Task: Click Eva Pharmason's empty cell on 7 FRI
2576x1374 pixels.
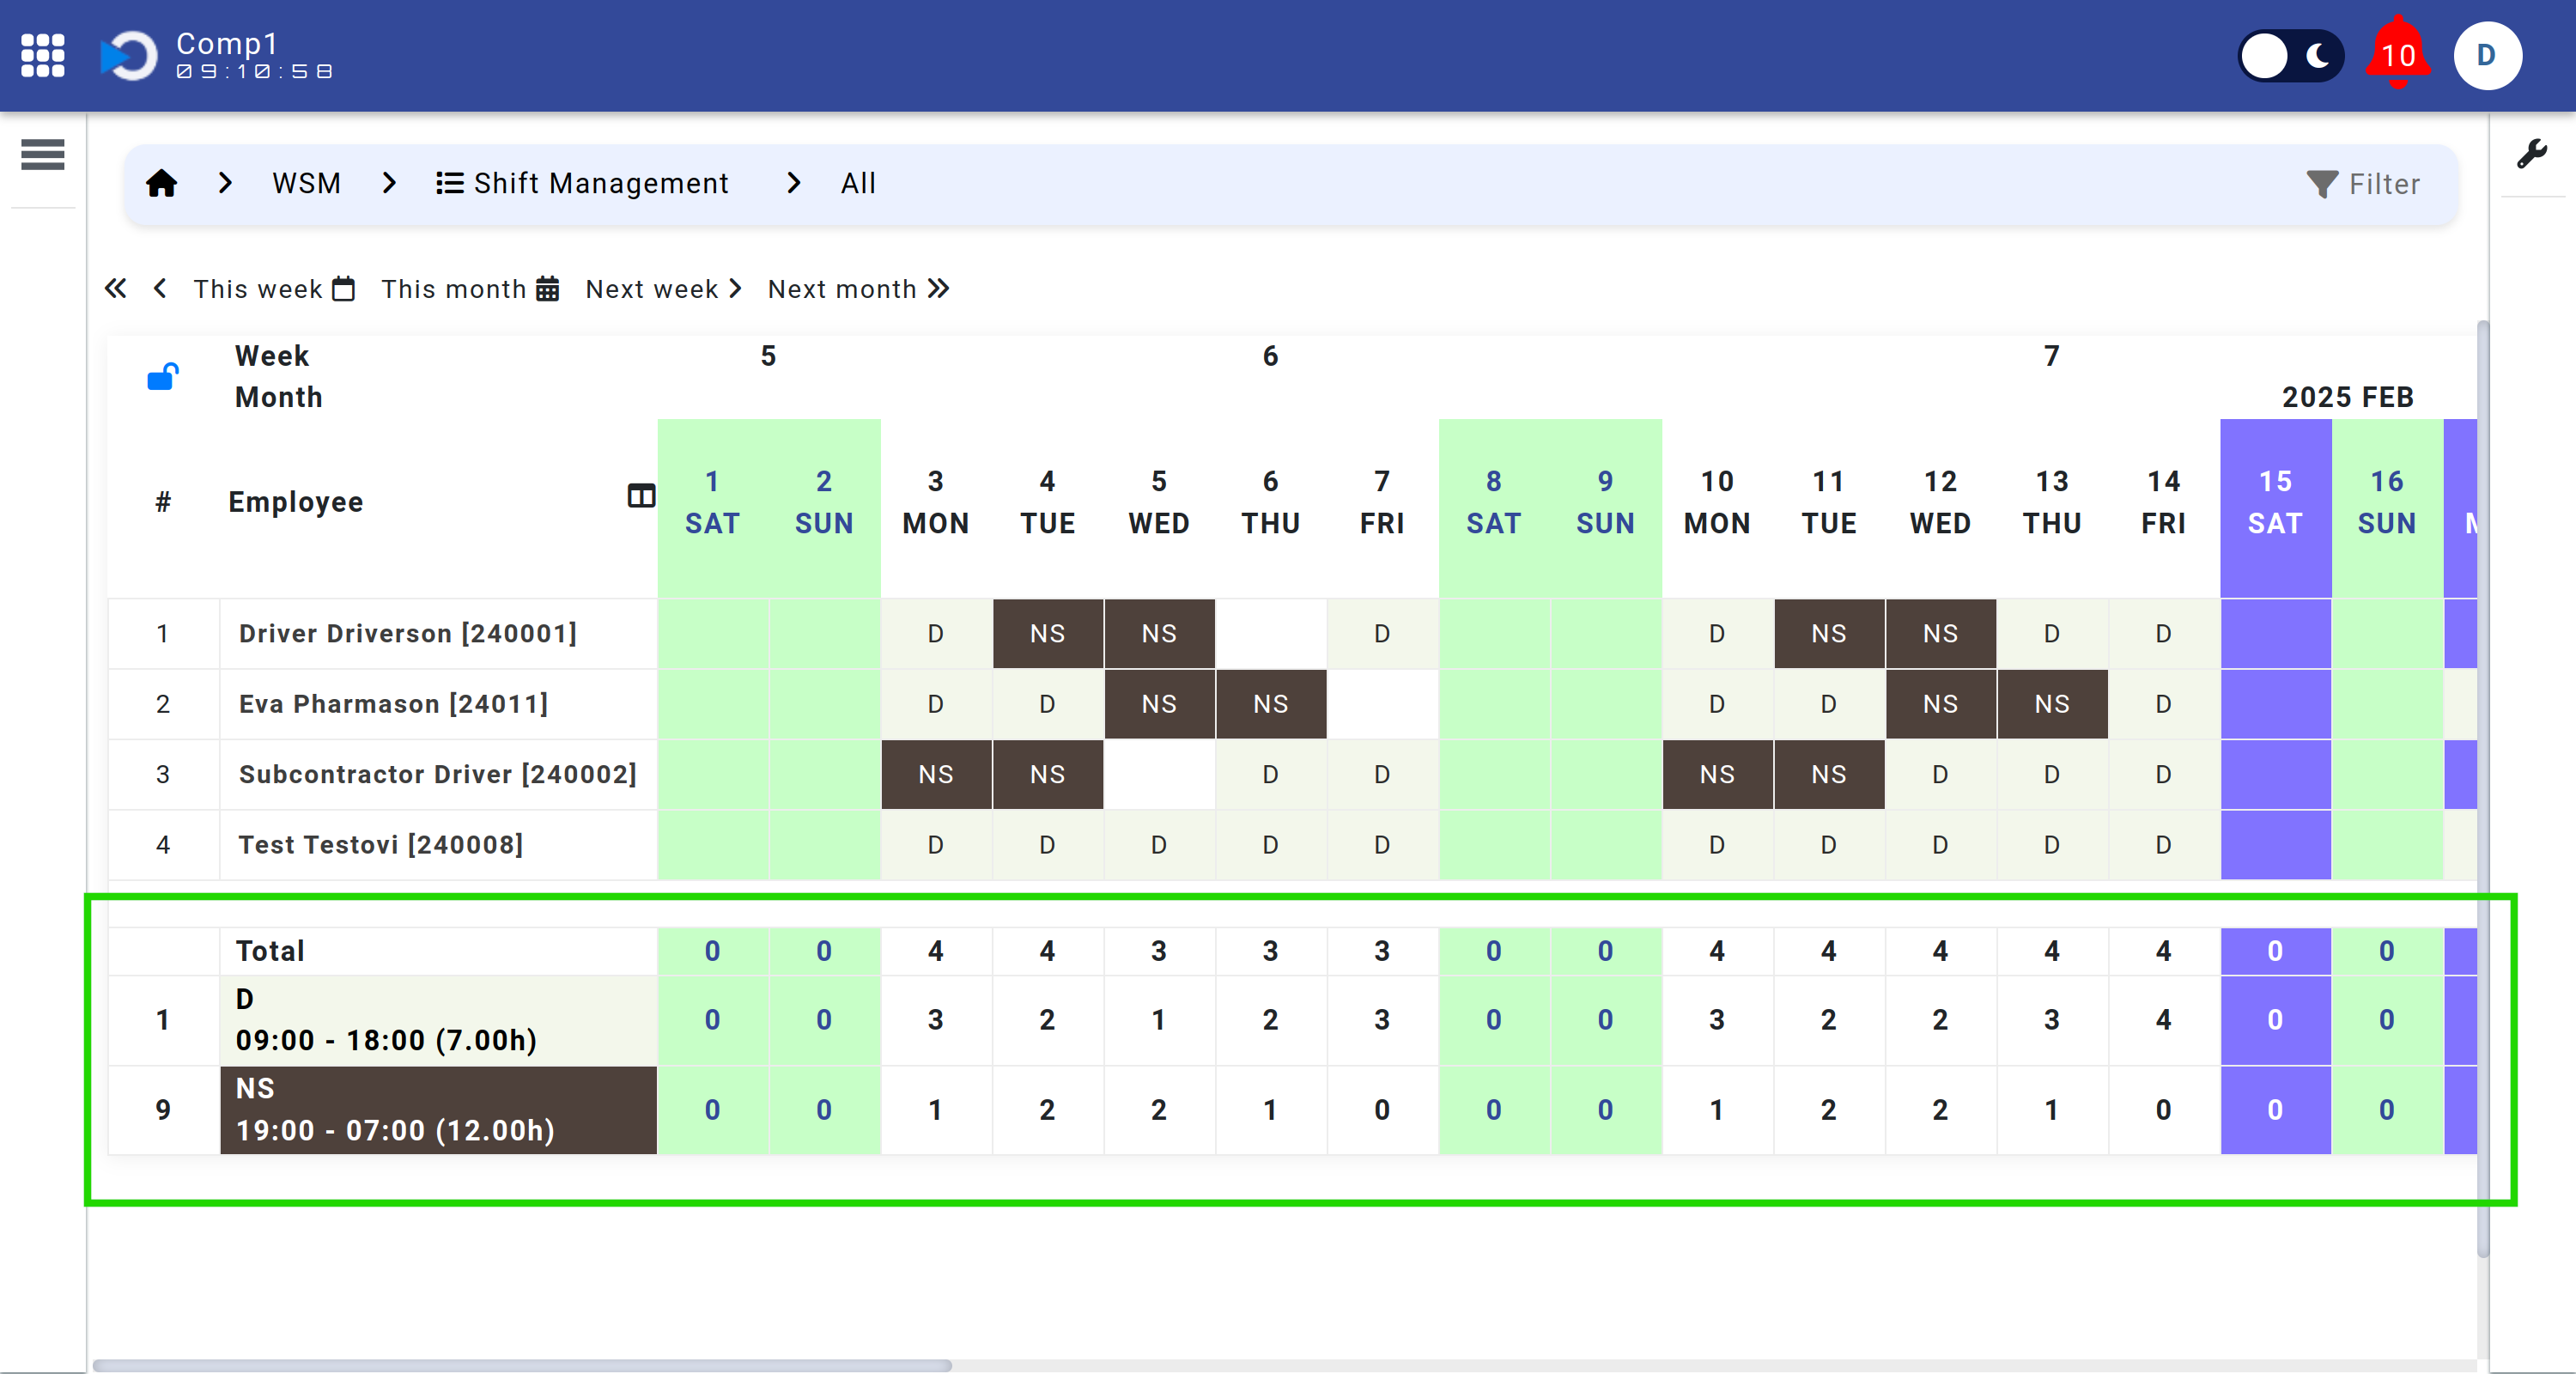Action: coord(1382,704)
